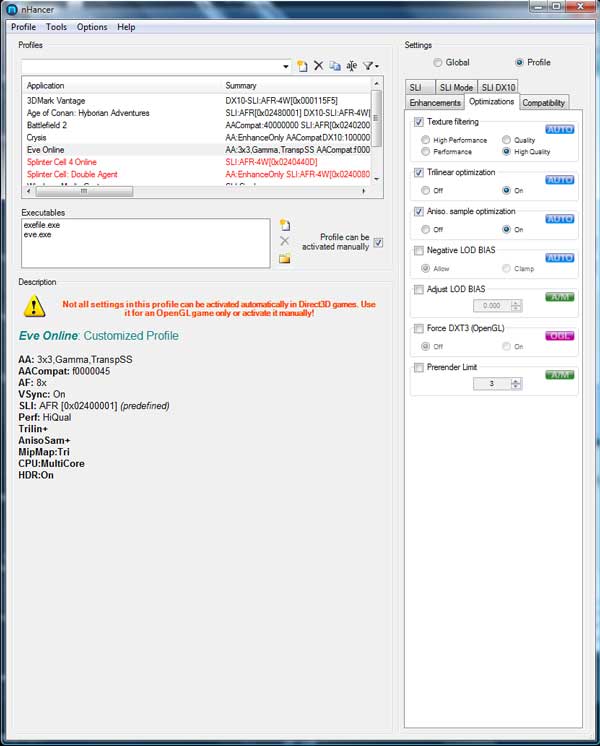Open the profile filter funnel icon

tap(368, 66)
